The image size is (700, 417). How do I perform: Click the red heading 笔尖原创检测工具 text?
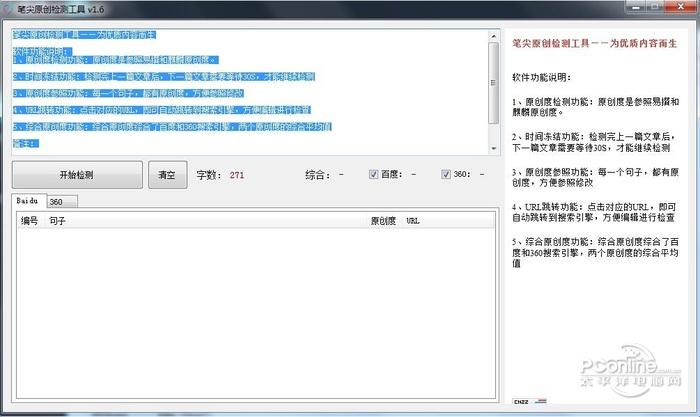click(x=595, y=43)
